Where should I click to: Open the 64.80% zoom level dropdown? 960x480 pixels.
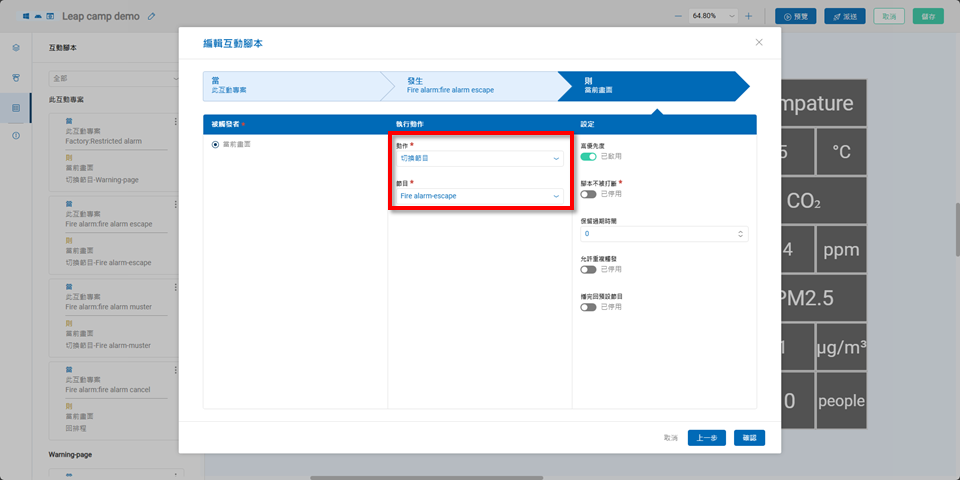tap(713, 16)
